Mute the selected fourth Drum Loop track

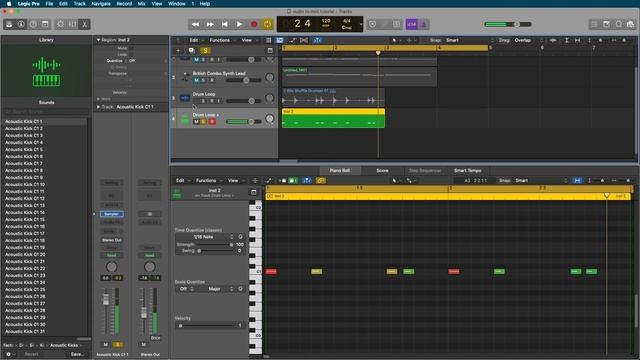pyautogui.click(x=196, y=122)
